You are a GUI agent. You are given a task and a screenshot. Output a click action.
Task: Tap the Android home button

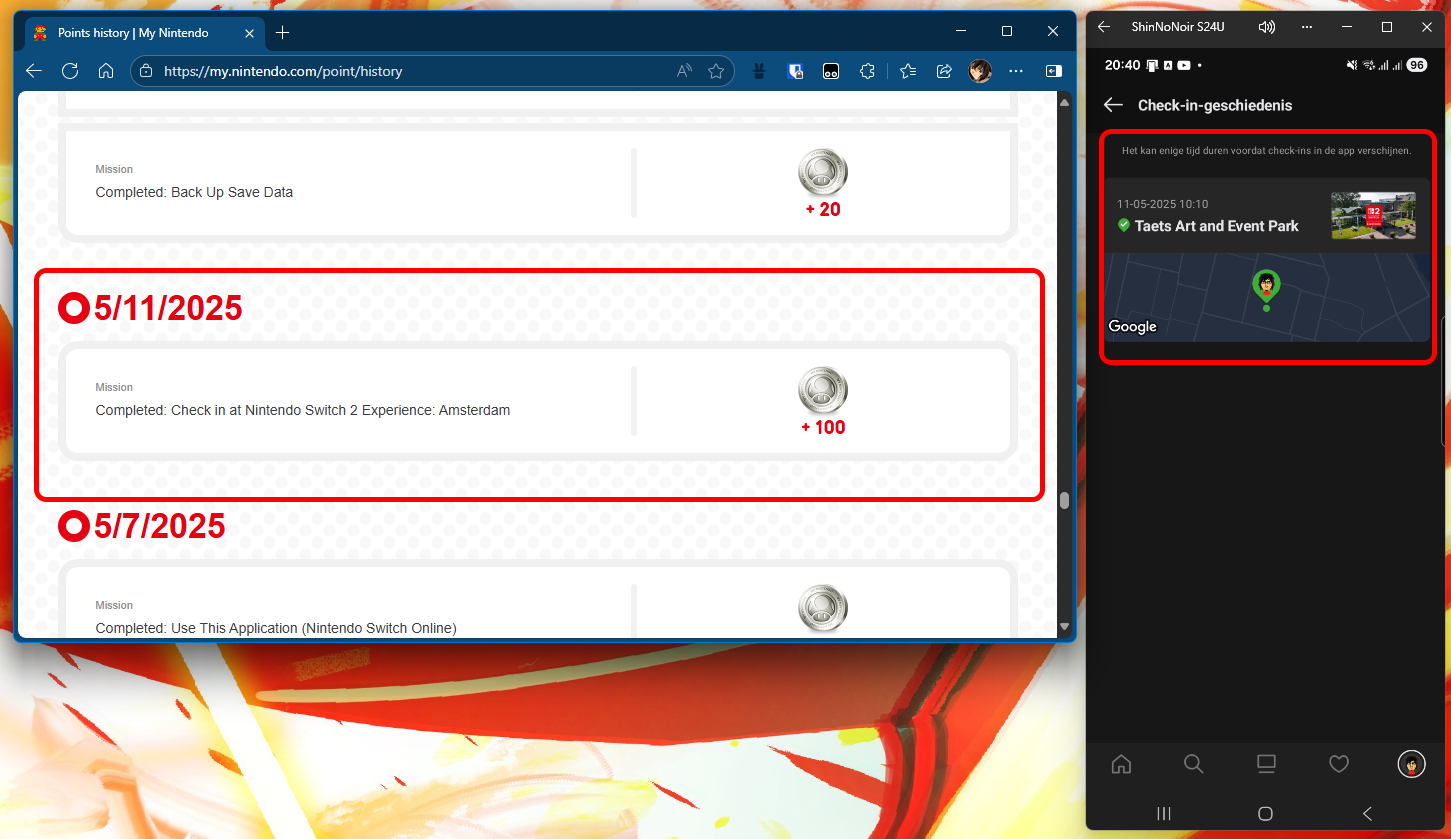[x=1265, y=813]
